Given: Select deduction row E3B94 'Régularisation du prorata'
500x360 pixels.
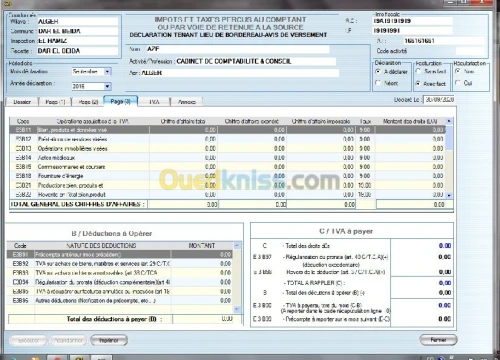Looking at the screenshot, I should (x=120, y=282).
